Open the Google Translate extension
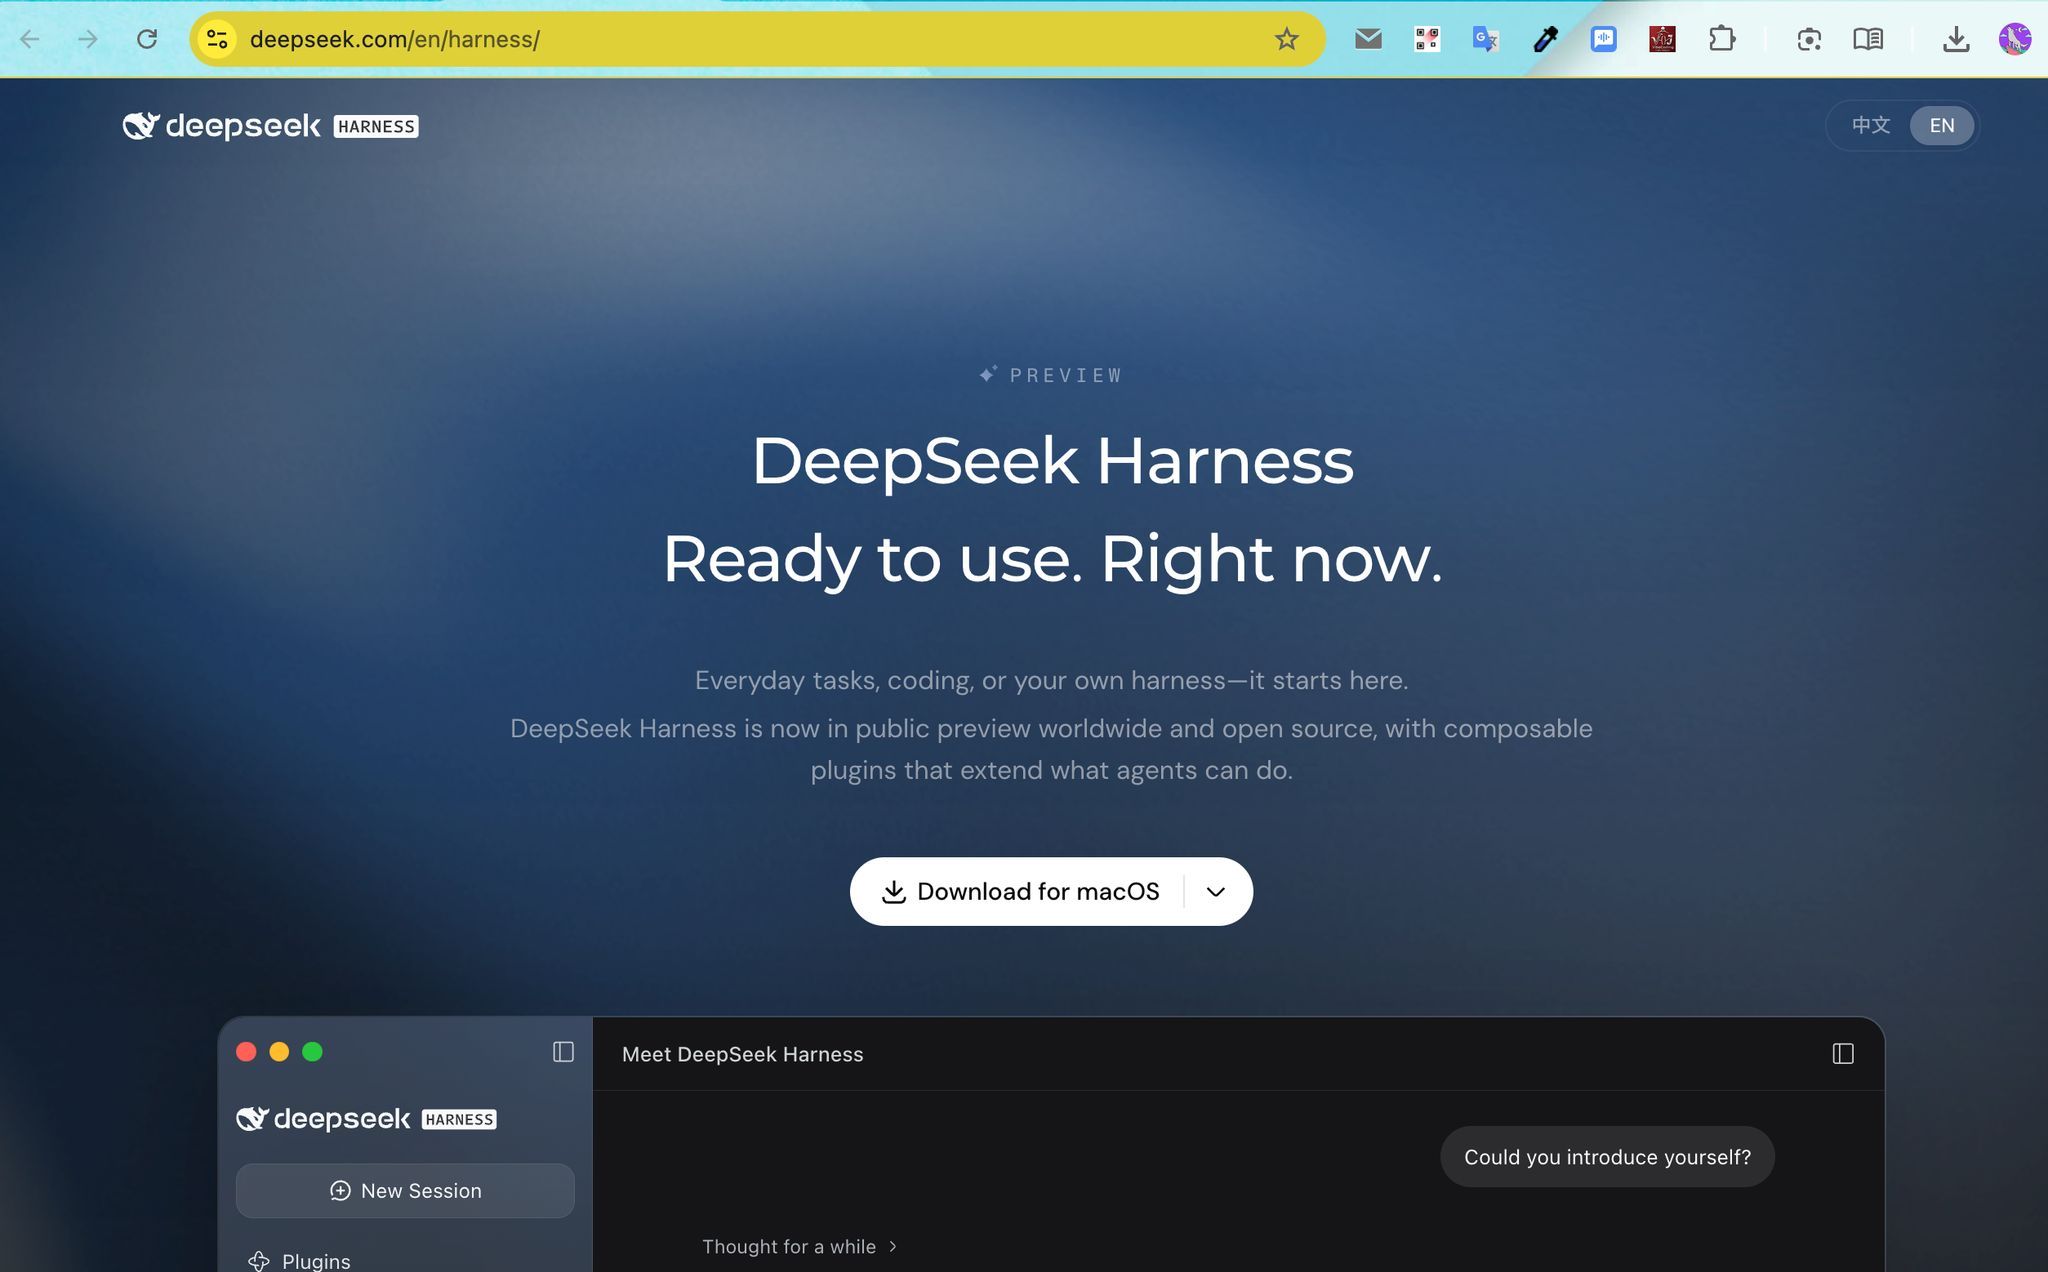The width and height of the screenshot is (2048, 1272). [x=1485, y=39]
